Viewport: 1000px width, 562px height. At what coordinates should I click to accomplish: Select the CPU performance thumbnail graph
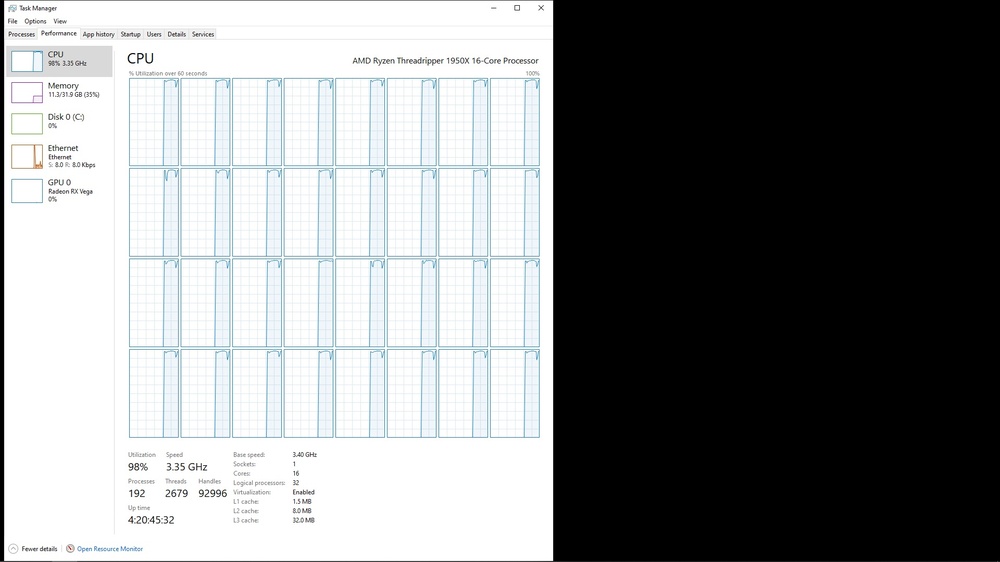point(27,61)
